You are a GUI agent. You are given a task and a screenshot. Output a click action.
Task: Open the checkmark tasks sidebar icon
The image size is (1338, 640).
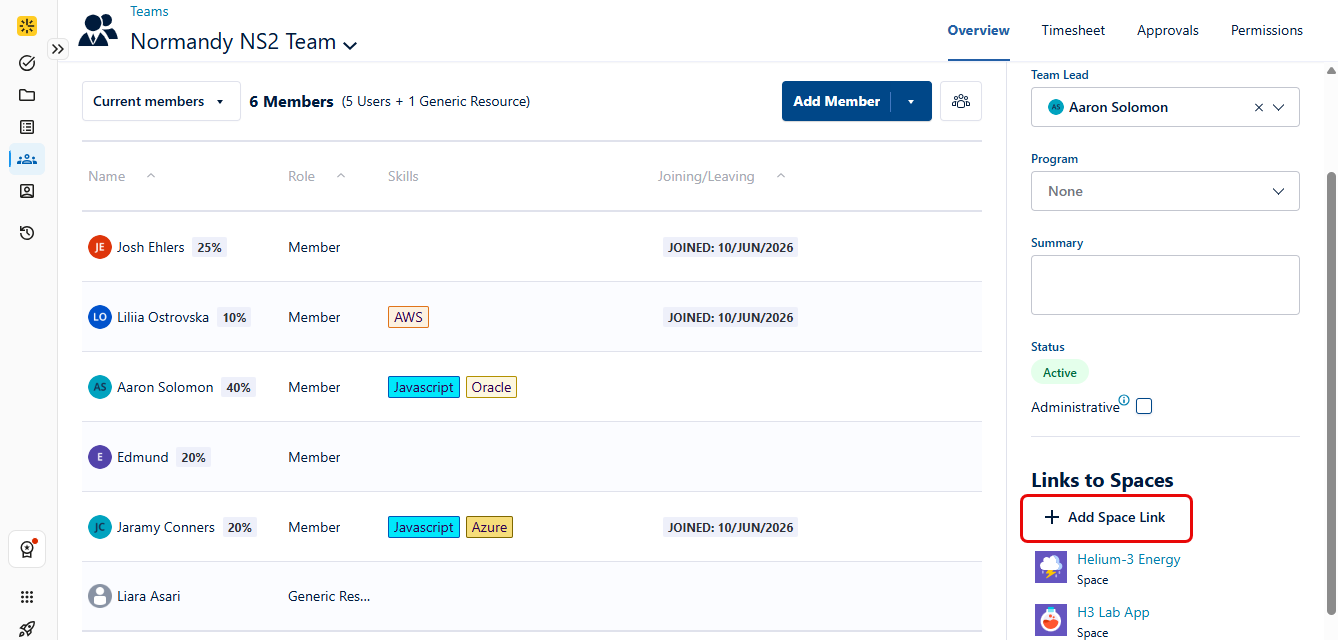[27, 63]
